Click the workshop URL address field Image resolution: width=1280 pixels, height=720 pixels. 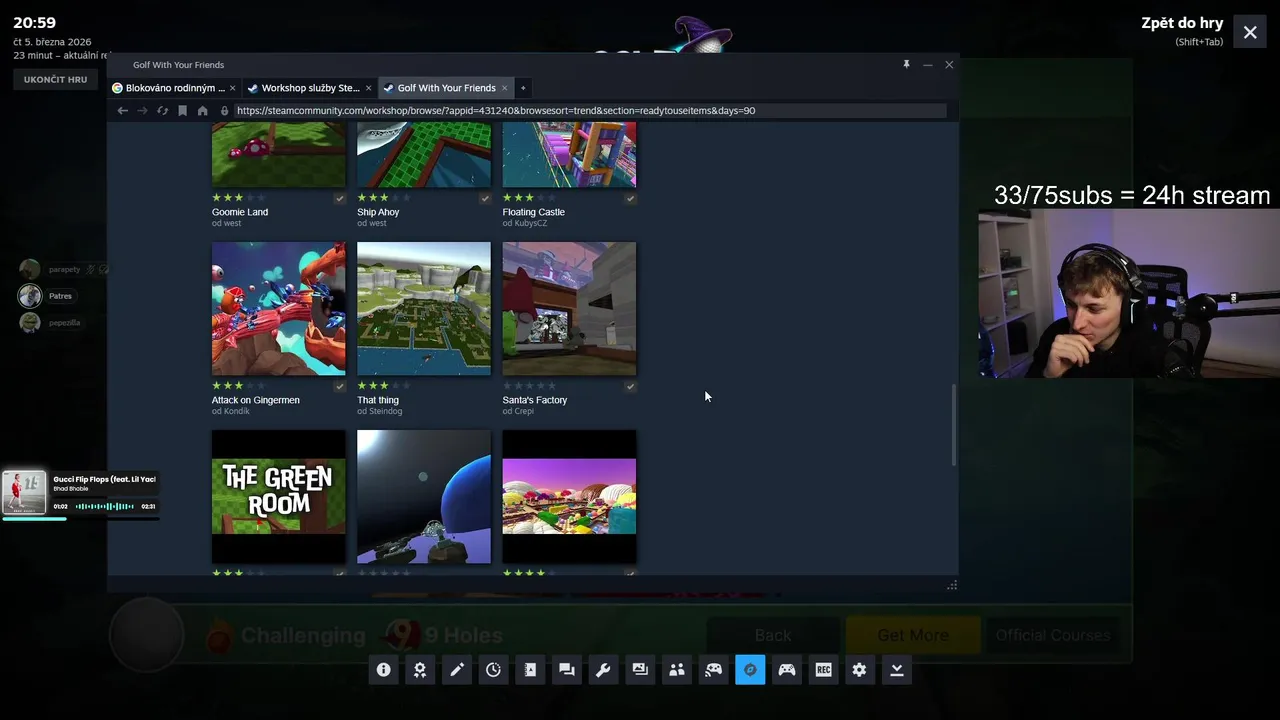(590, 111)
